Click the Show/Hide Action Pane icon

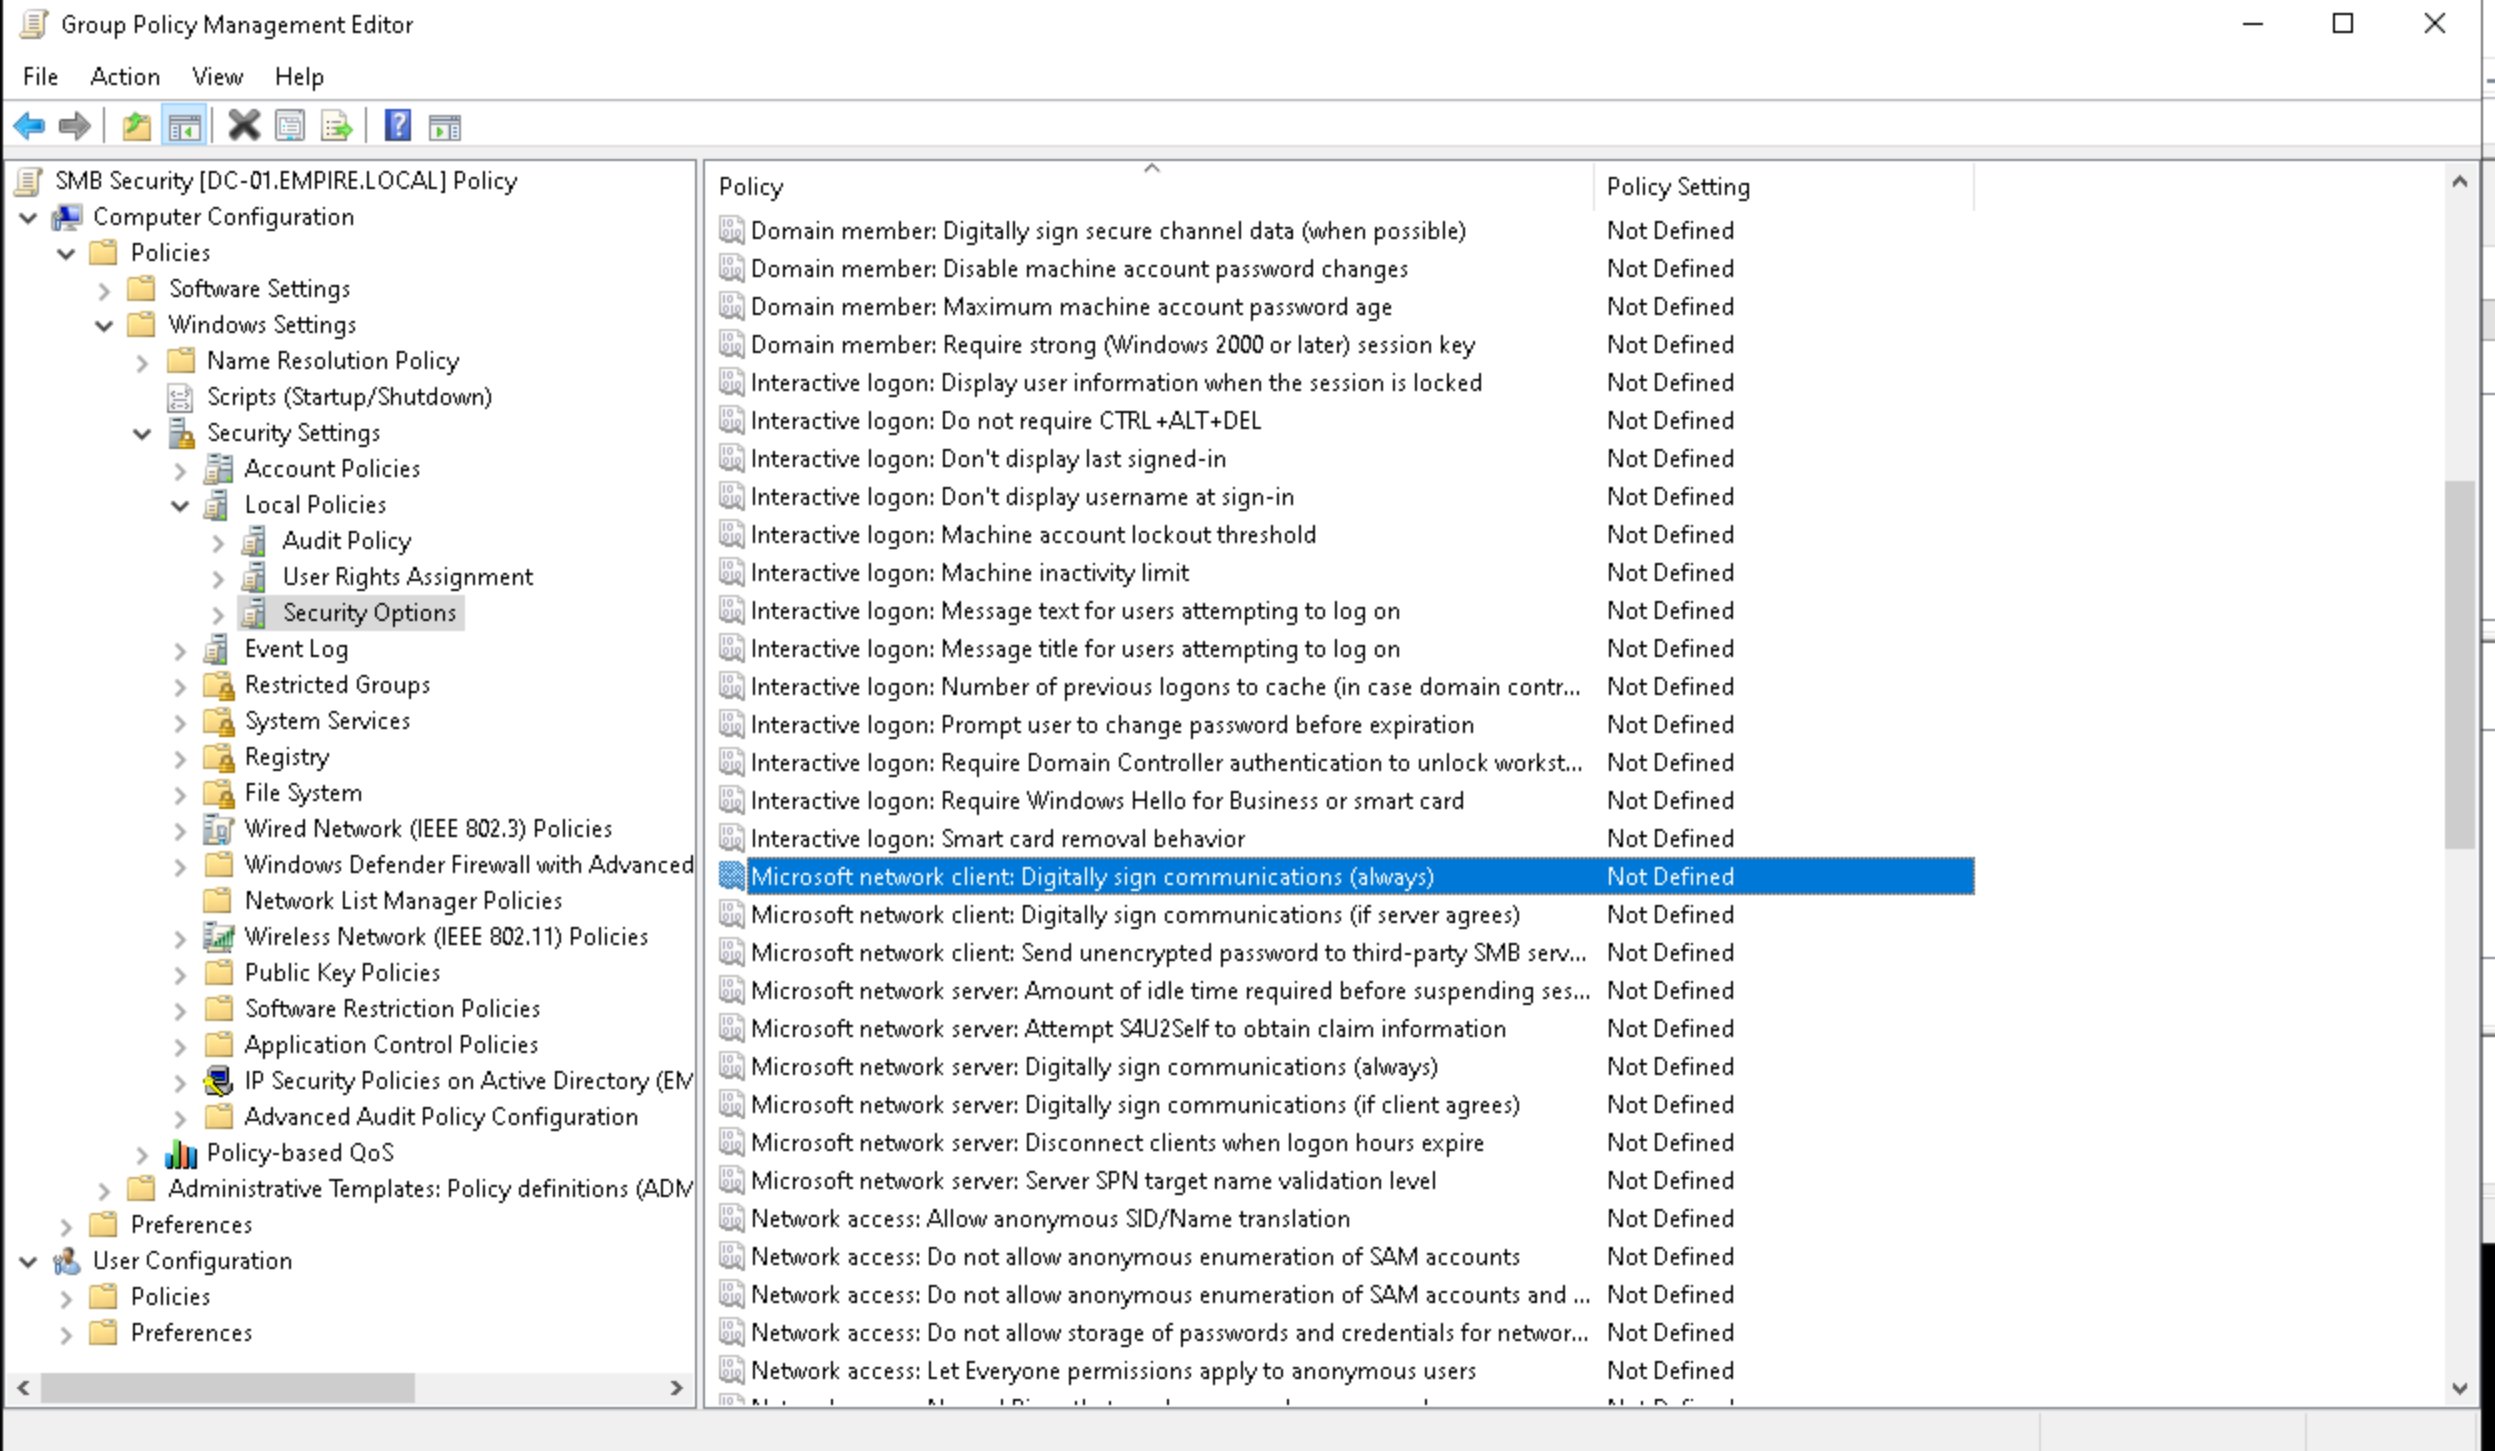click(445, 126)
